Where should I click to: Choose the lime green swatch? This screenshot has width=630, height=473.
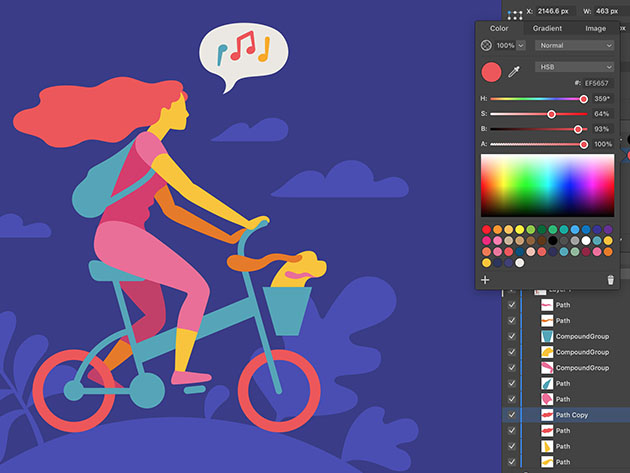(531, 229)
